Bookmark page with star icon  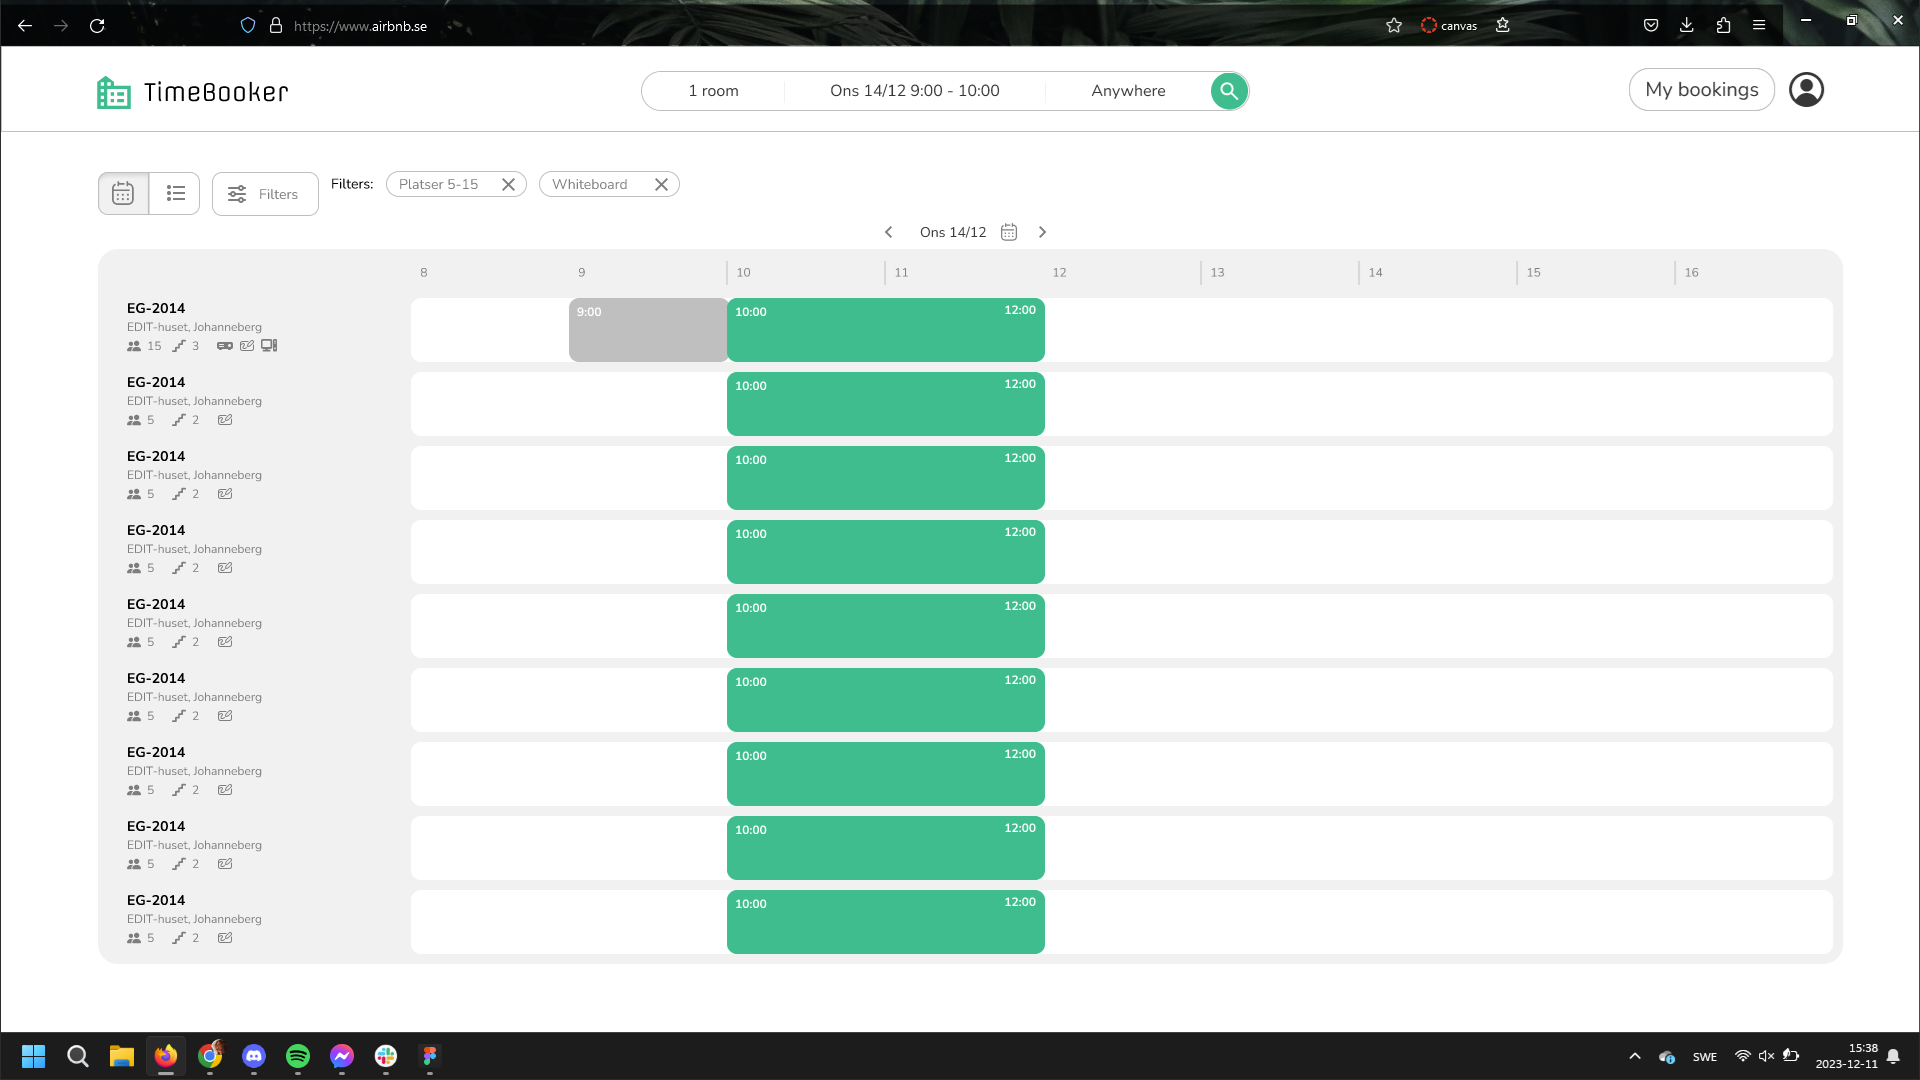1394,25
